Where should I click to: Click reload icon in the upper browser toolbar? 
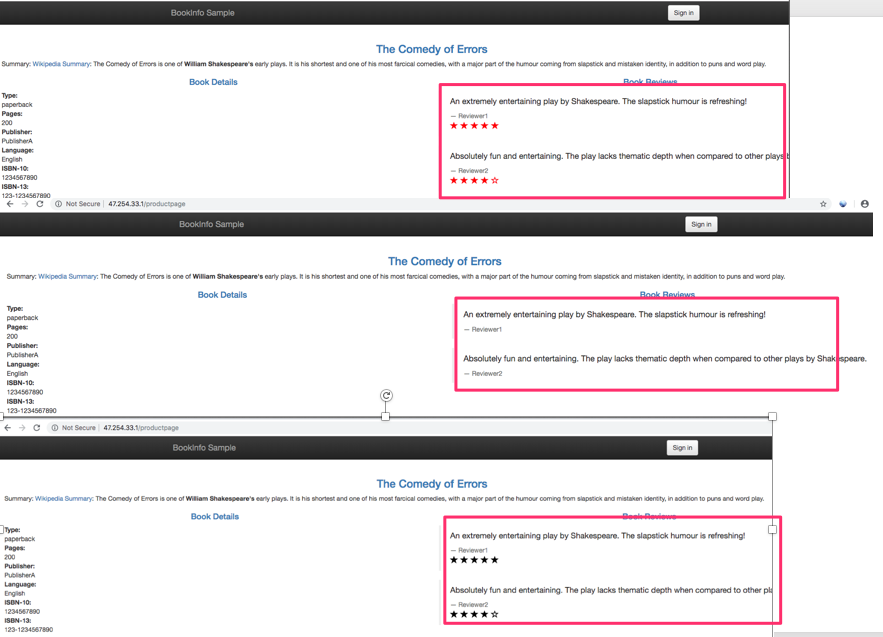click(x=40, y=204)
